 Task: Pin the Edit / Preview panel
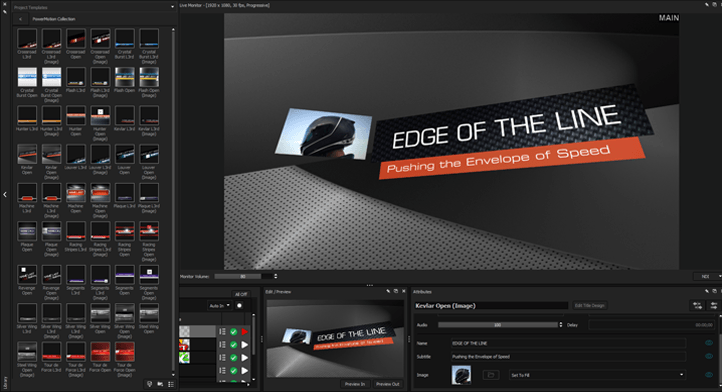click(x=388, y=291)
